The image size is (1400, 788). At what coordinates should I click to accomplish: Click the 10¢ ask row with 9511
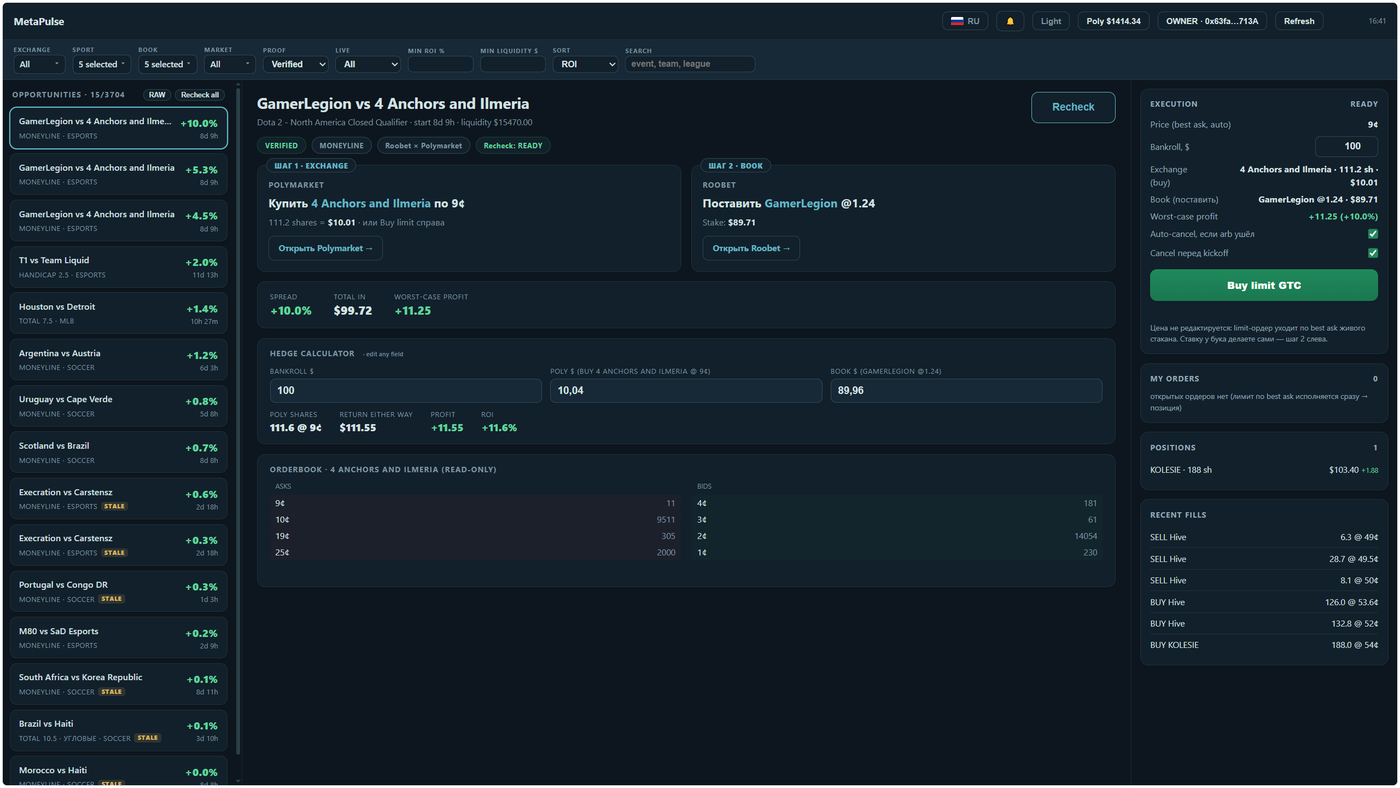pos(475,519)
